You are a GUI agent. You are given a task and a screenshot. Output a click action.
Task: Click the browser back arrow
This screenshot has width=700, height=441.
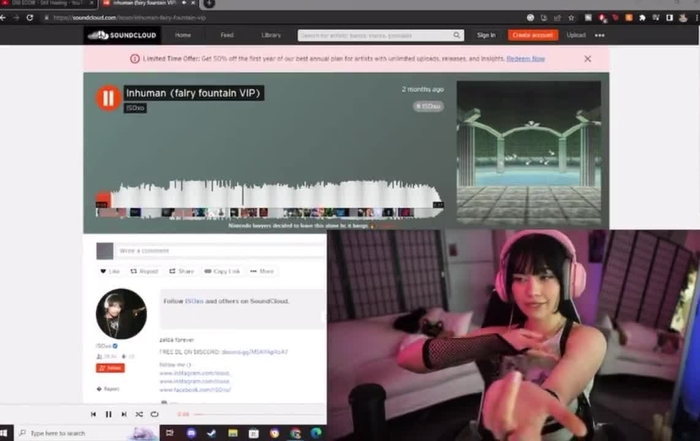click(x=3, y=18)
